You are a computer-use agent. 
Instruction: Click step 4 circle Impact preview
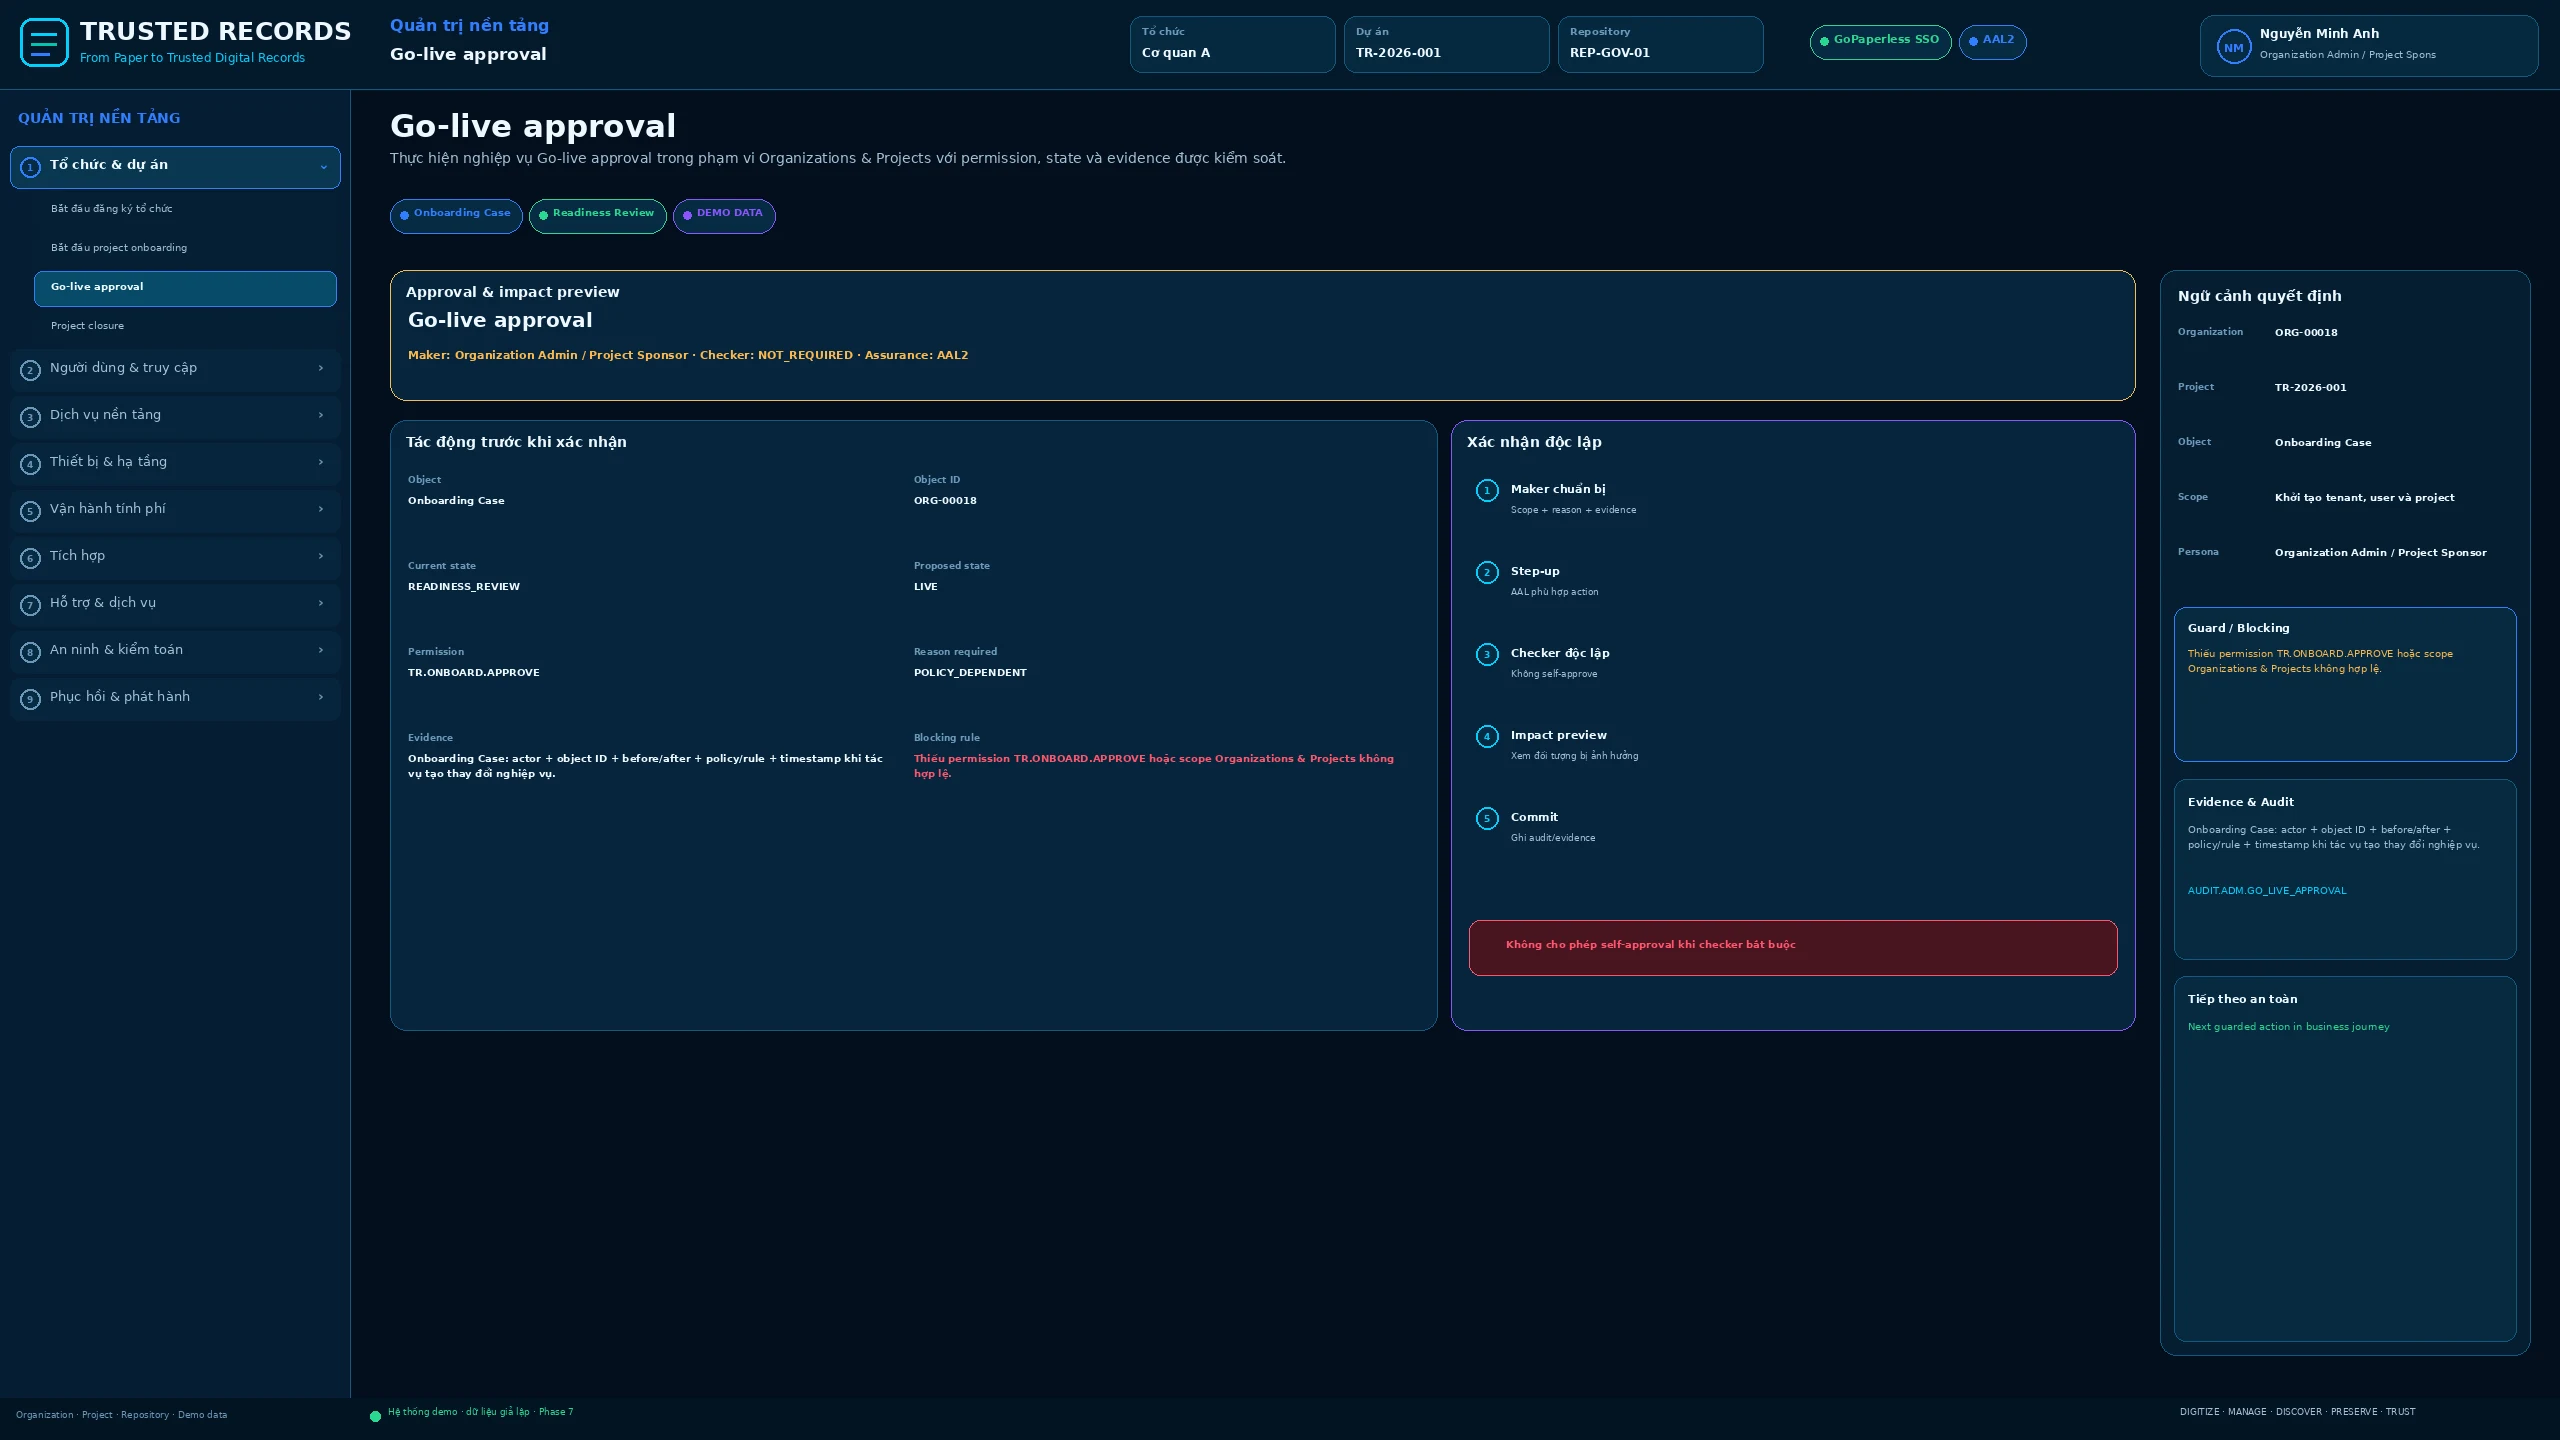click(x=1487, y=736)
